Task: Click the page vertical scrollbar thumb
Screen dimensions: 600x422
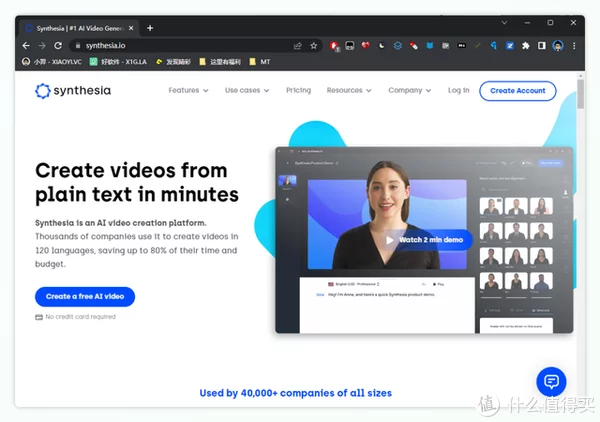Action: (x=580, y=94)
